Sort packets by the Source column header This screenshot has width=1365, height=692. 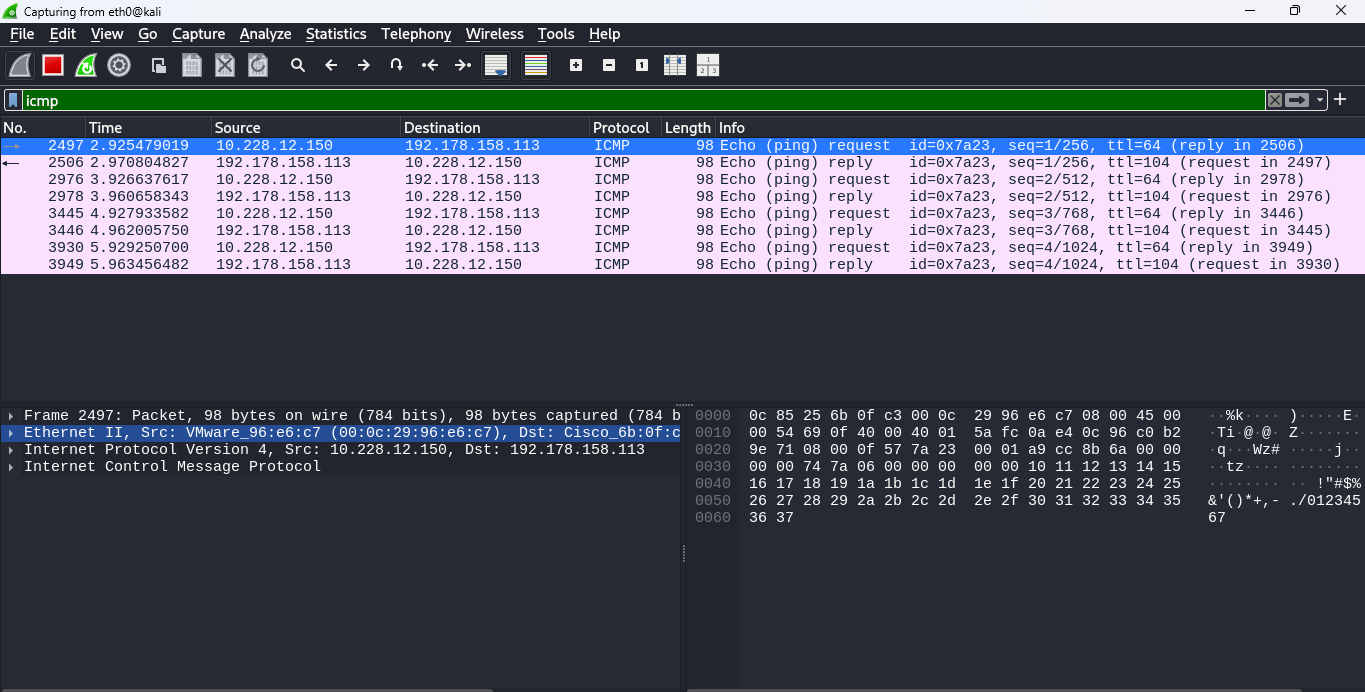pyautogui.click(x=306, y=128)
